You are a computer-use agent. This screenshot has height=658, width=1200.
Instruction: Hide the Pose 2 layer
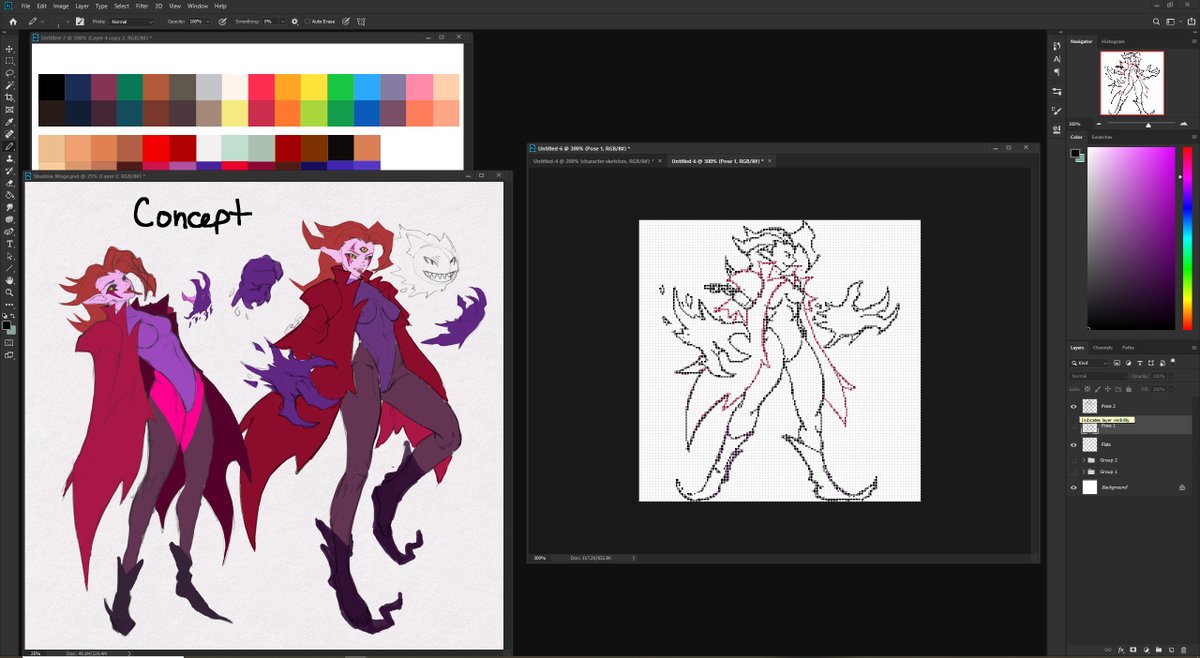pyautogui.click(x=1074, y=406)
